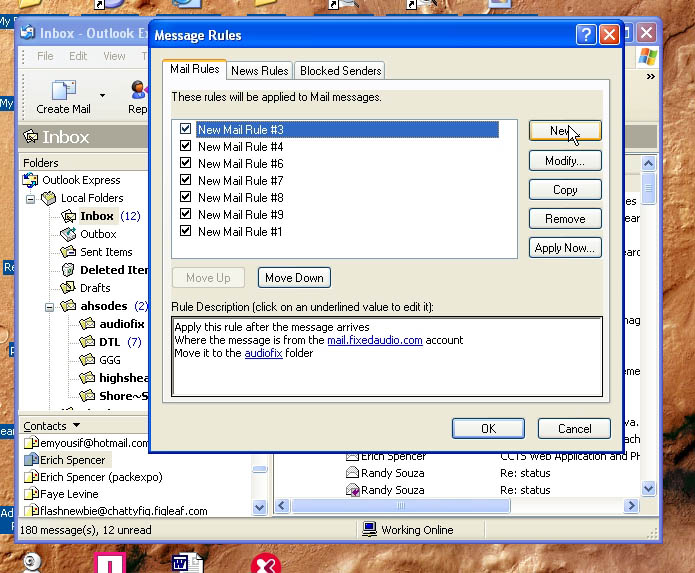Viewport: 695px width, 573px height.
Task: Uncheck New Mail Rule #9
Action: 185,214
